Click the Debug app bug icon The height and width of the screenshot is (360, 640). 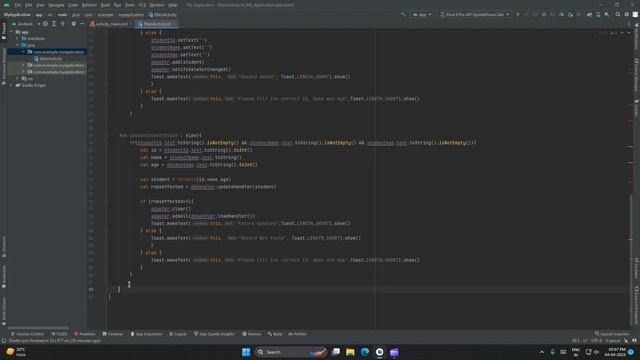pyautogui.click(x=544, y=14)
